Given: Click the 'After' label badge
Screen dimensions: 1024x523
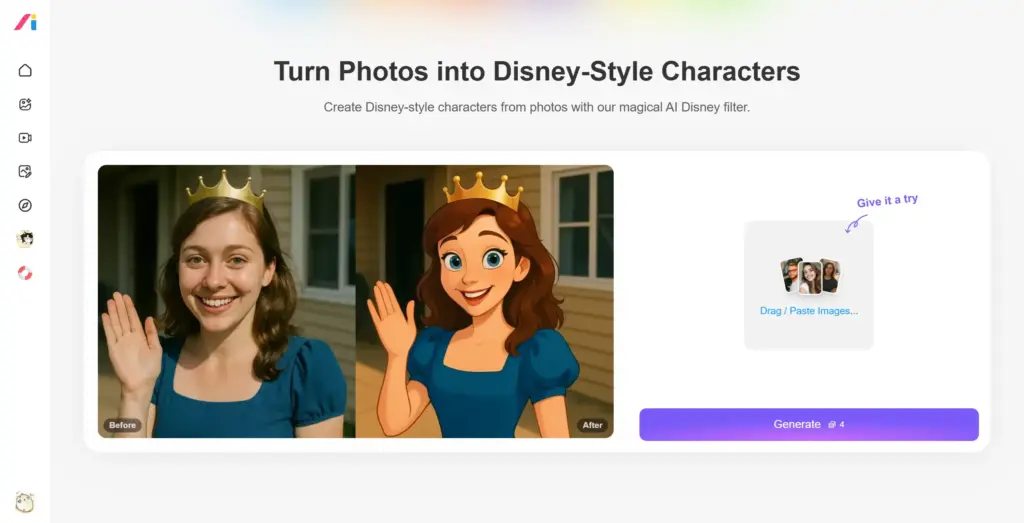Looking at the screenshot, I should [592, 425].
